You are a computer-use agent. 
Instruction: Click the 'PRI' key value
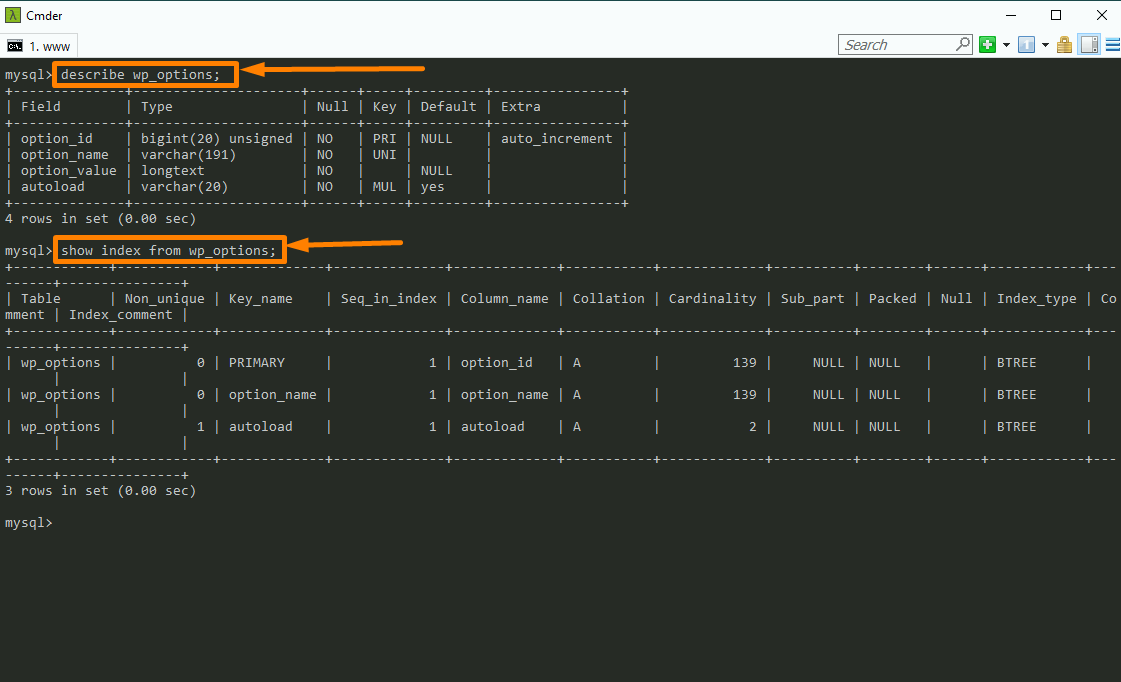(x=384, y=139)
